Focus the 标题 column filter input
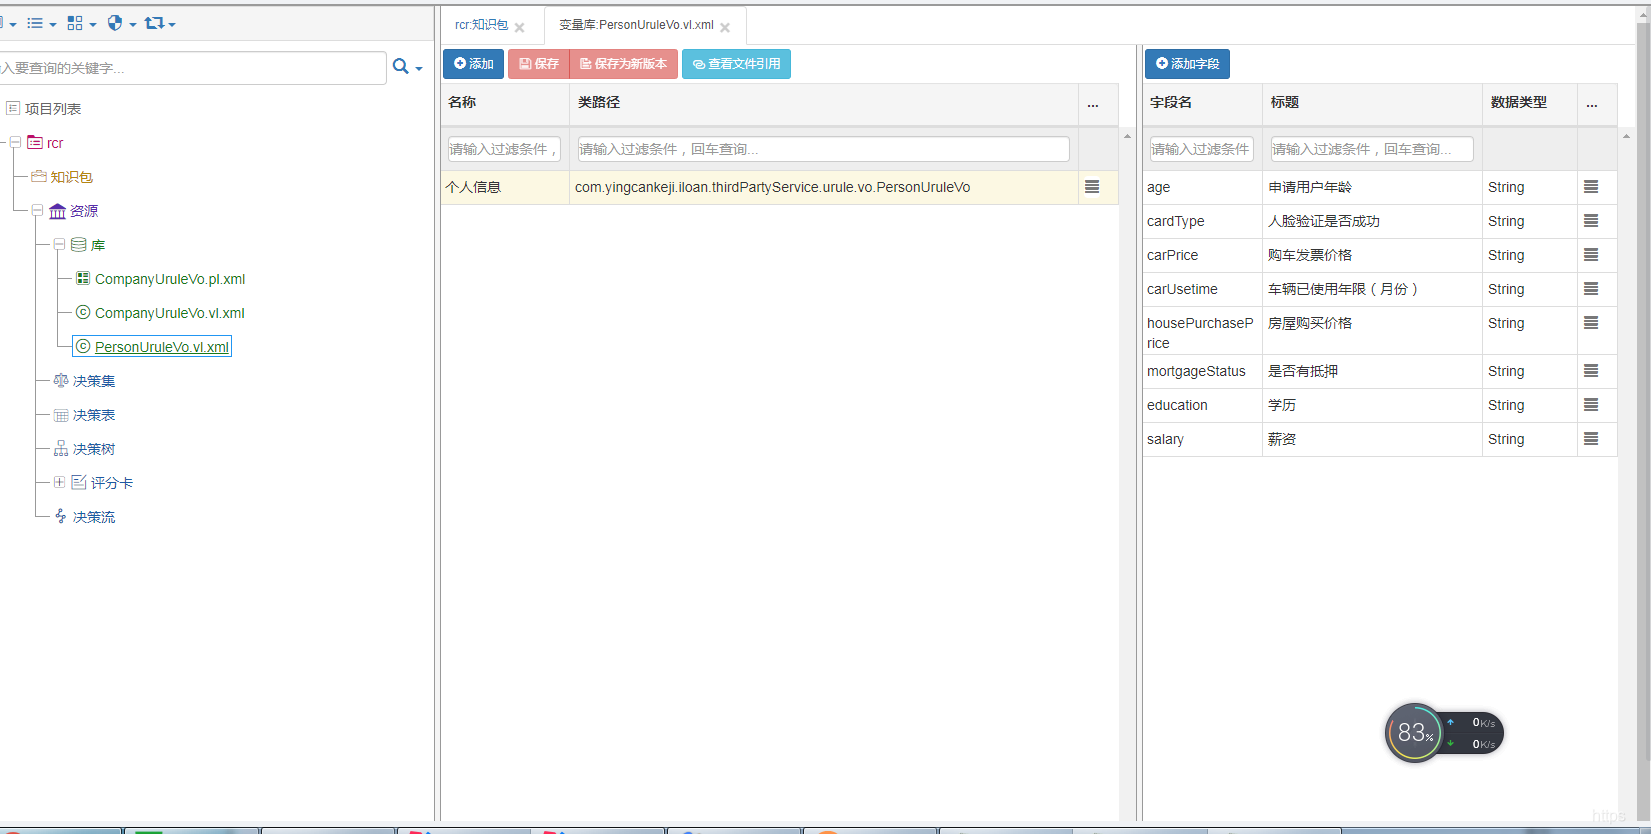Viewport: 1651px width, 834px height. click(x=1371, y=149)
